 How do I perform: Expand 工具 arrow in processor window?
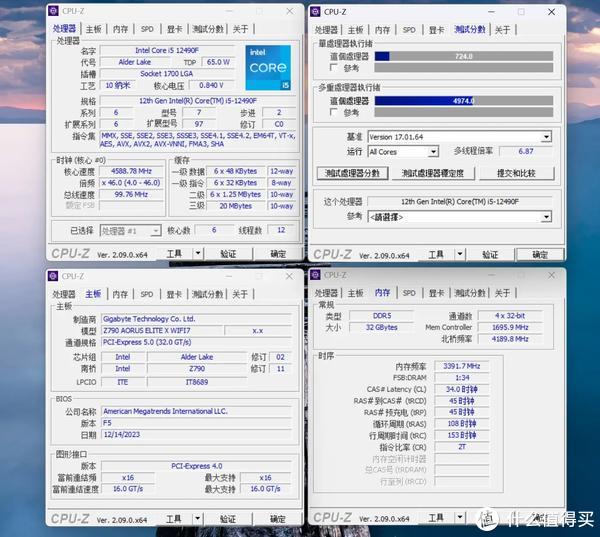point(198,253)
